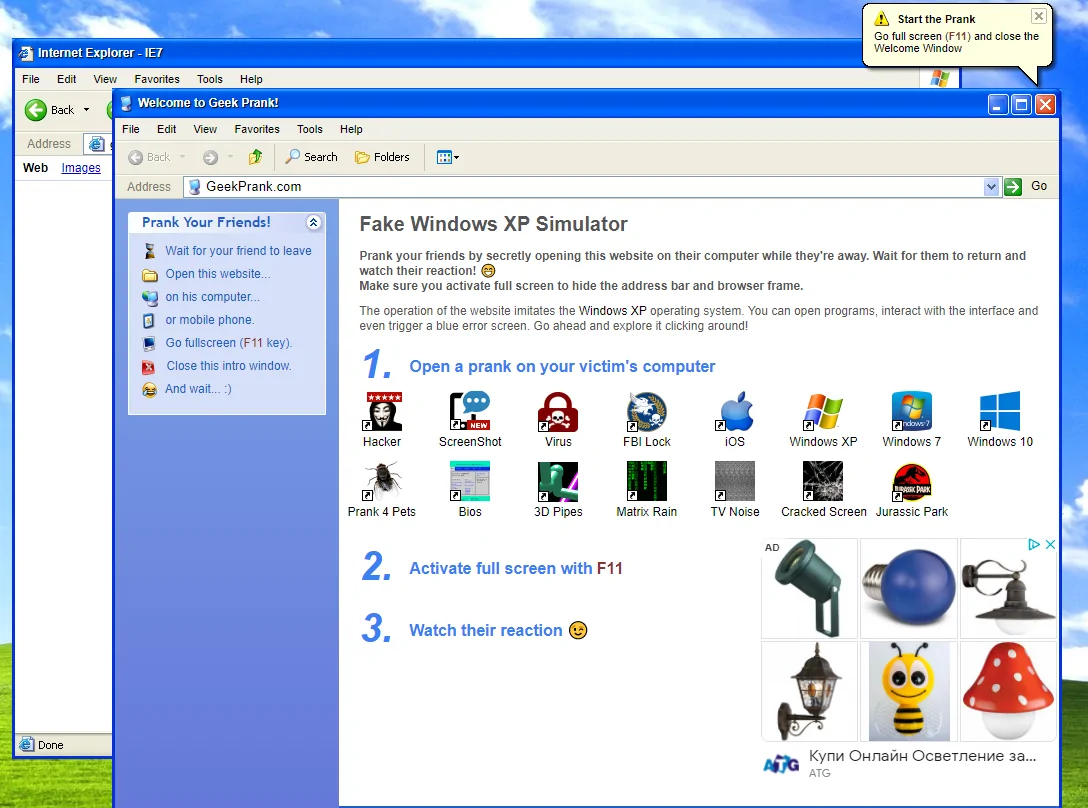Open Help menu in Geek Prank window

point(351,129)
